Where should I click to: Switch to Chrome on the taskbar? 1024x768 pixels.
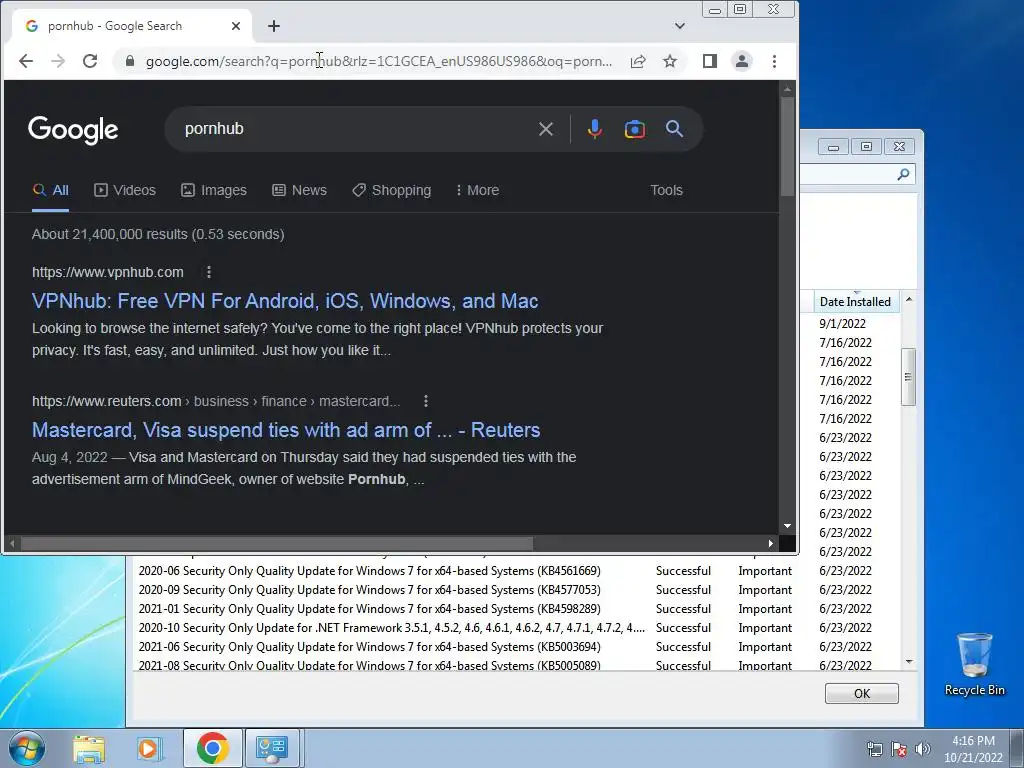212,748
